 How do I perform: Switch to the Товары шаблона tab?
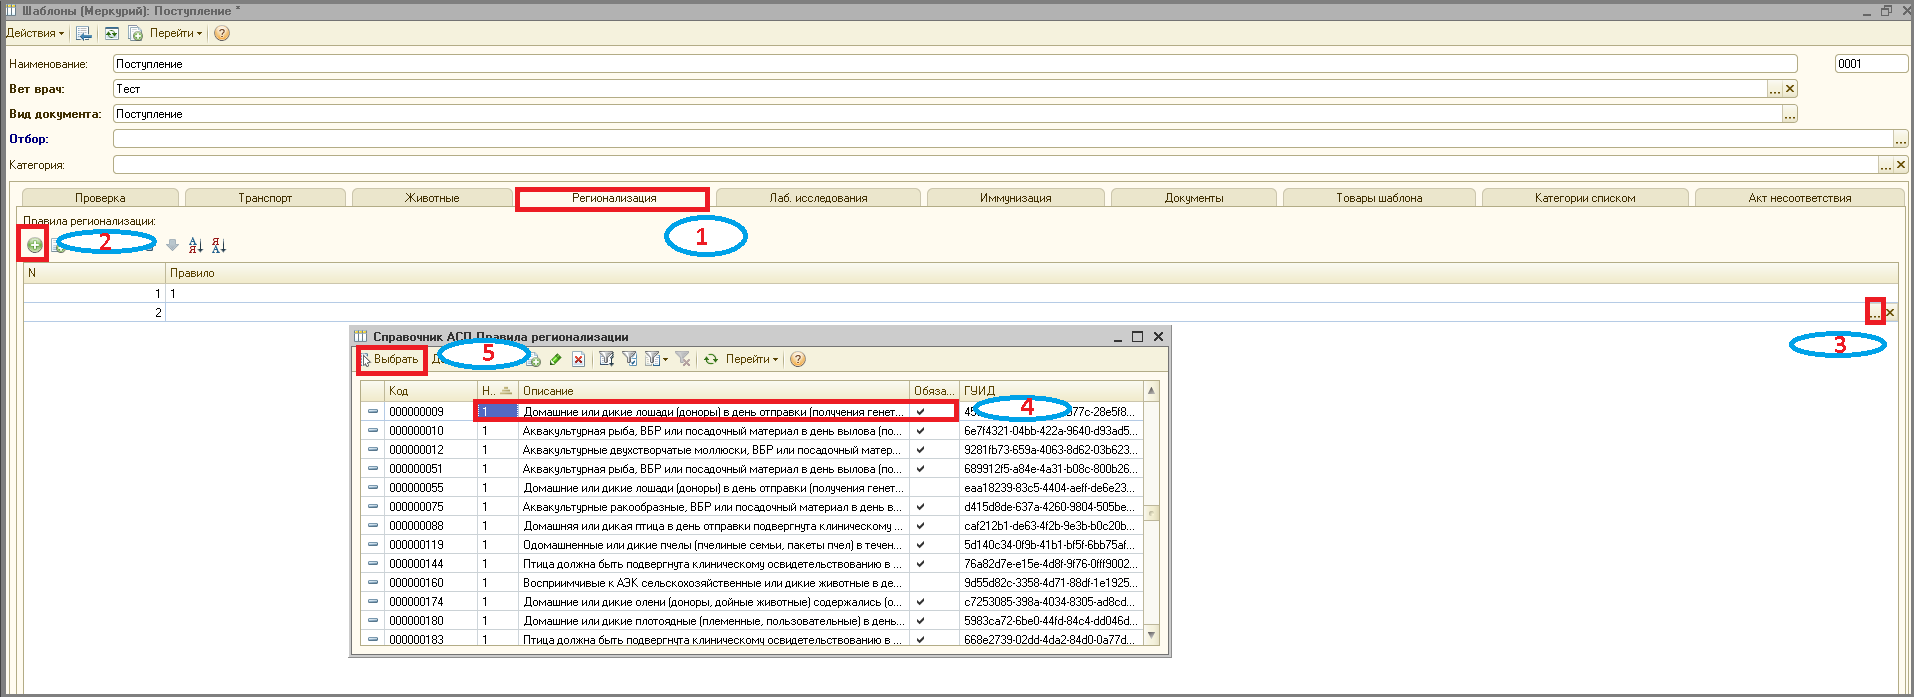point(1379,198)
